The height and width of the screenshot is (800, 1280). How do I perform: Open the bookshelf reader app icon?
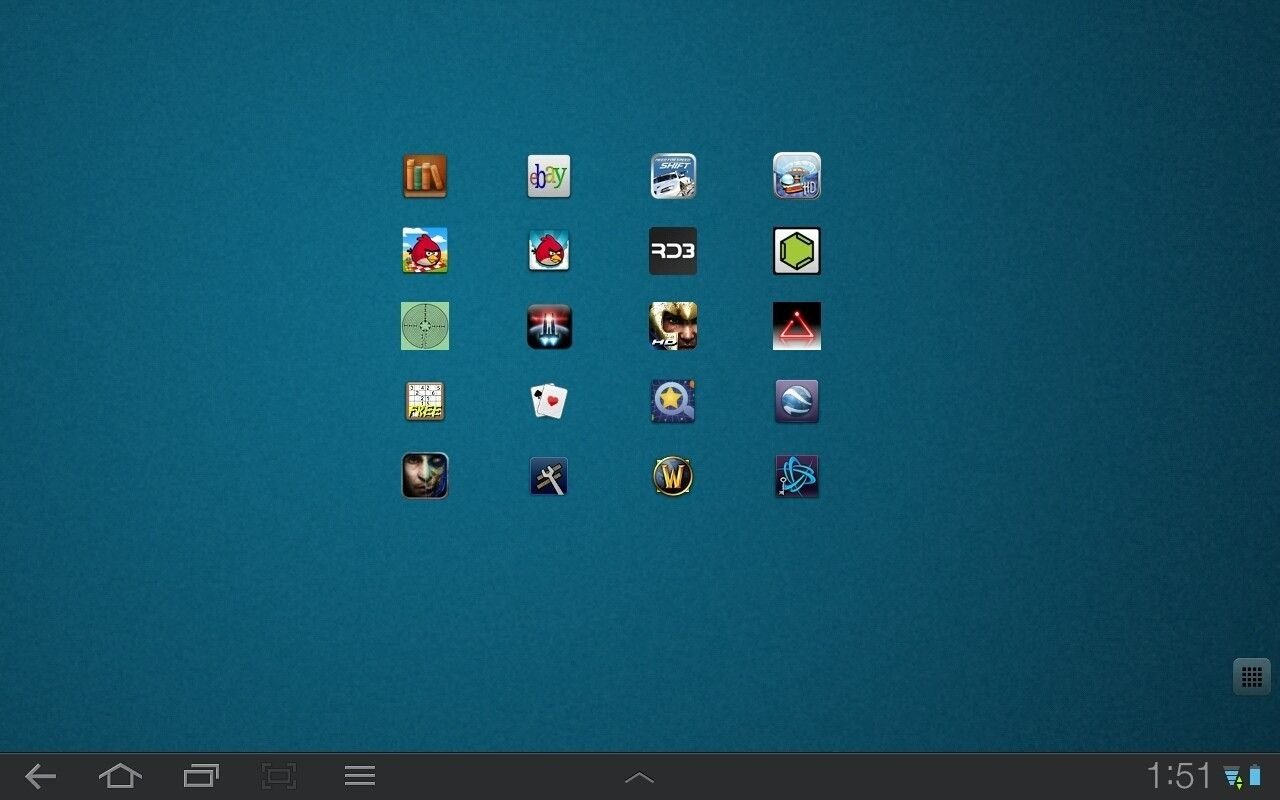point(425,176)
